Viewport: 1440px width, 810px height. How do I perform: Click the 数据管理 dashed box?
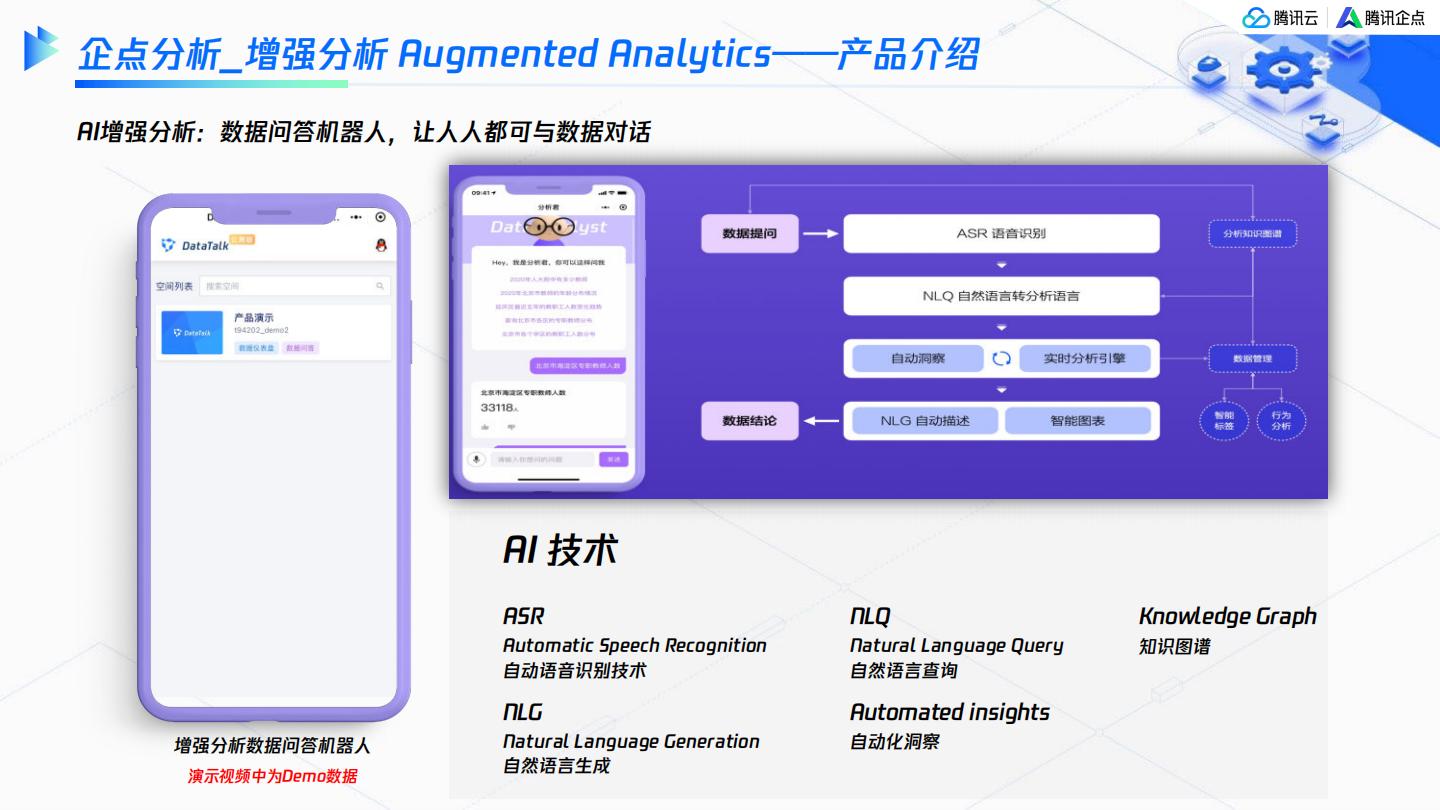coord(1252,358)
